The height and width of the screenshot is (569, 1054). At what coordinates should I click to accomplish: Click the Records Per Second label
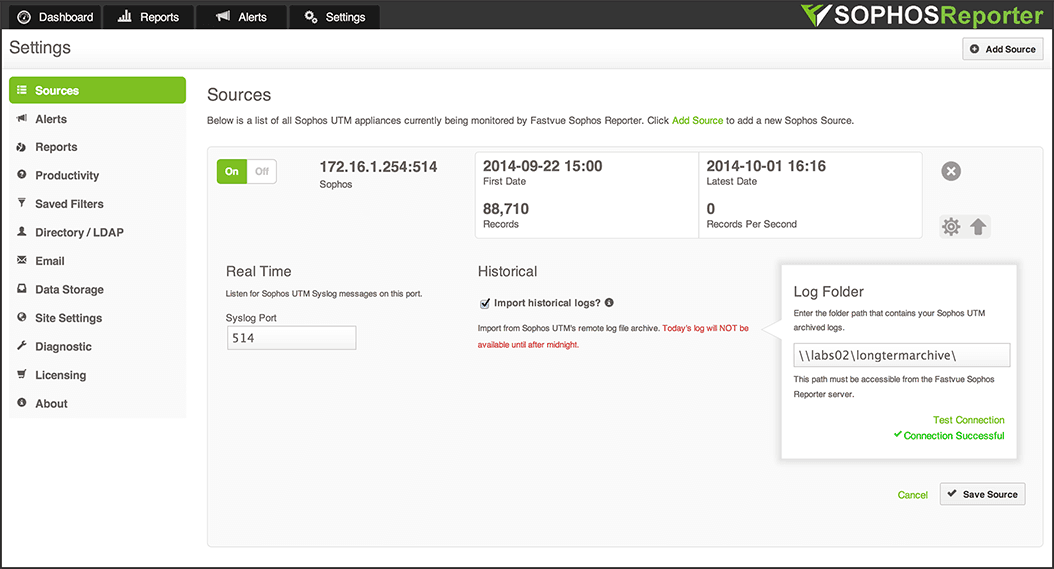point(752,224)
